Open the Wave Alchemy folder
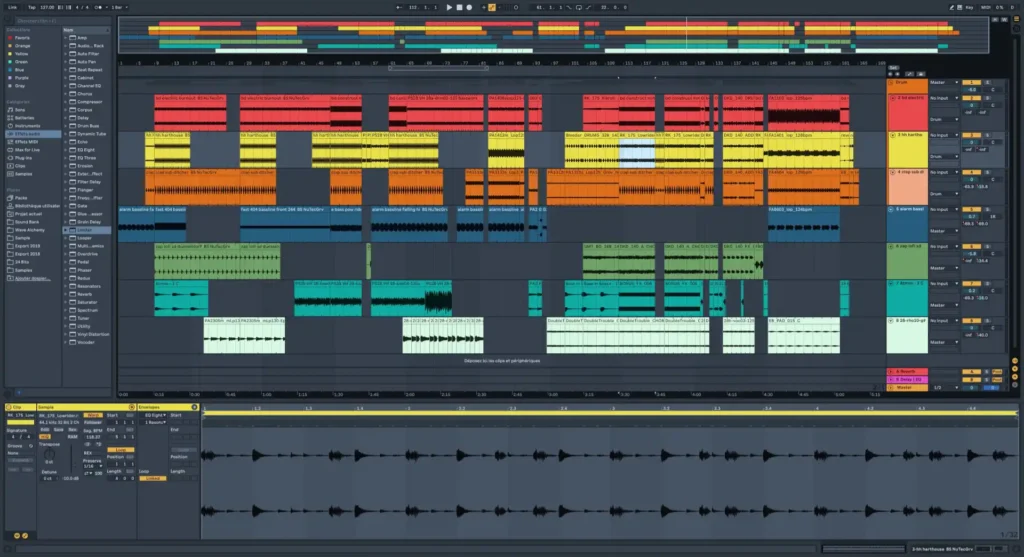The width and height of the screenshot is (1024, 557). point(29,230)
